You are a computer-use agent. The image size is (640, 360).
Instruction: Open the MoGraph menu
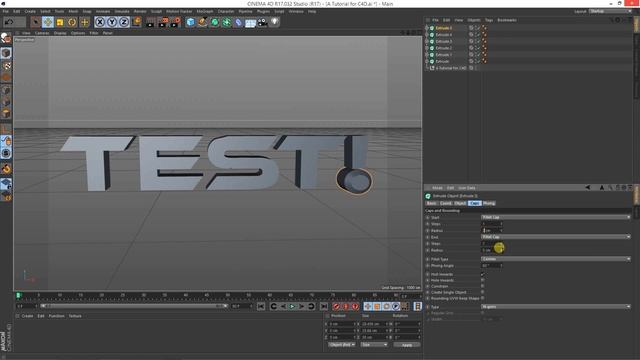point(204,11)
